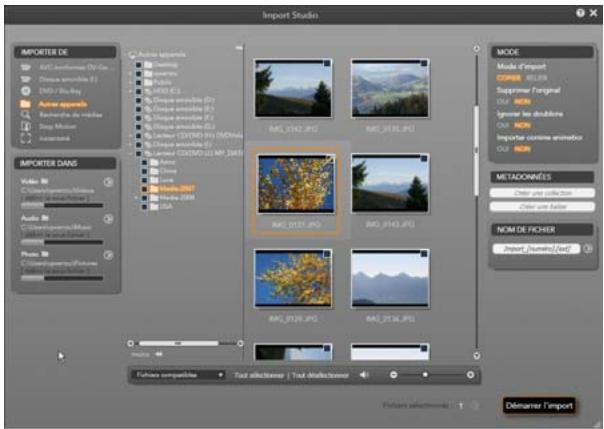Click Tout désélectionner
The width and height of the screenshot is (604, 429).
coord(320,375)
